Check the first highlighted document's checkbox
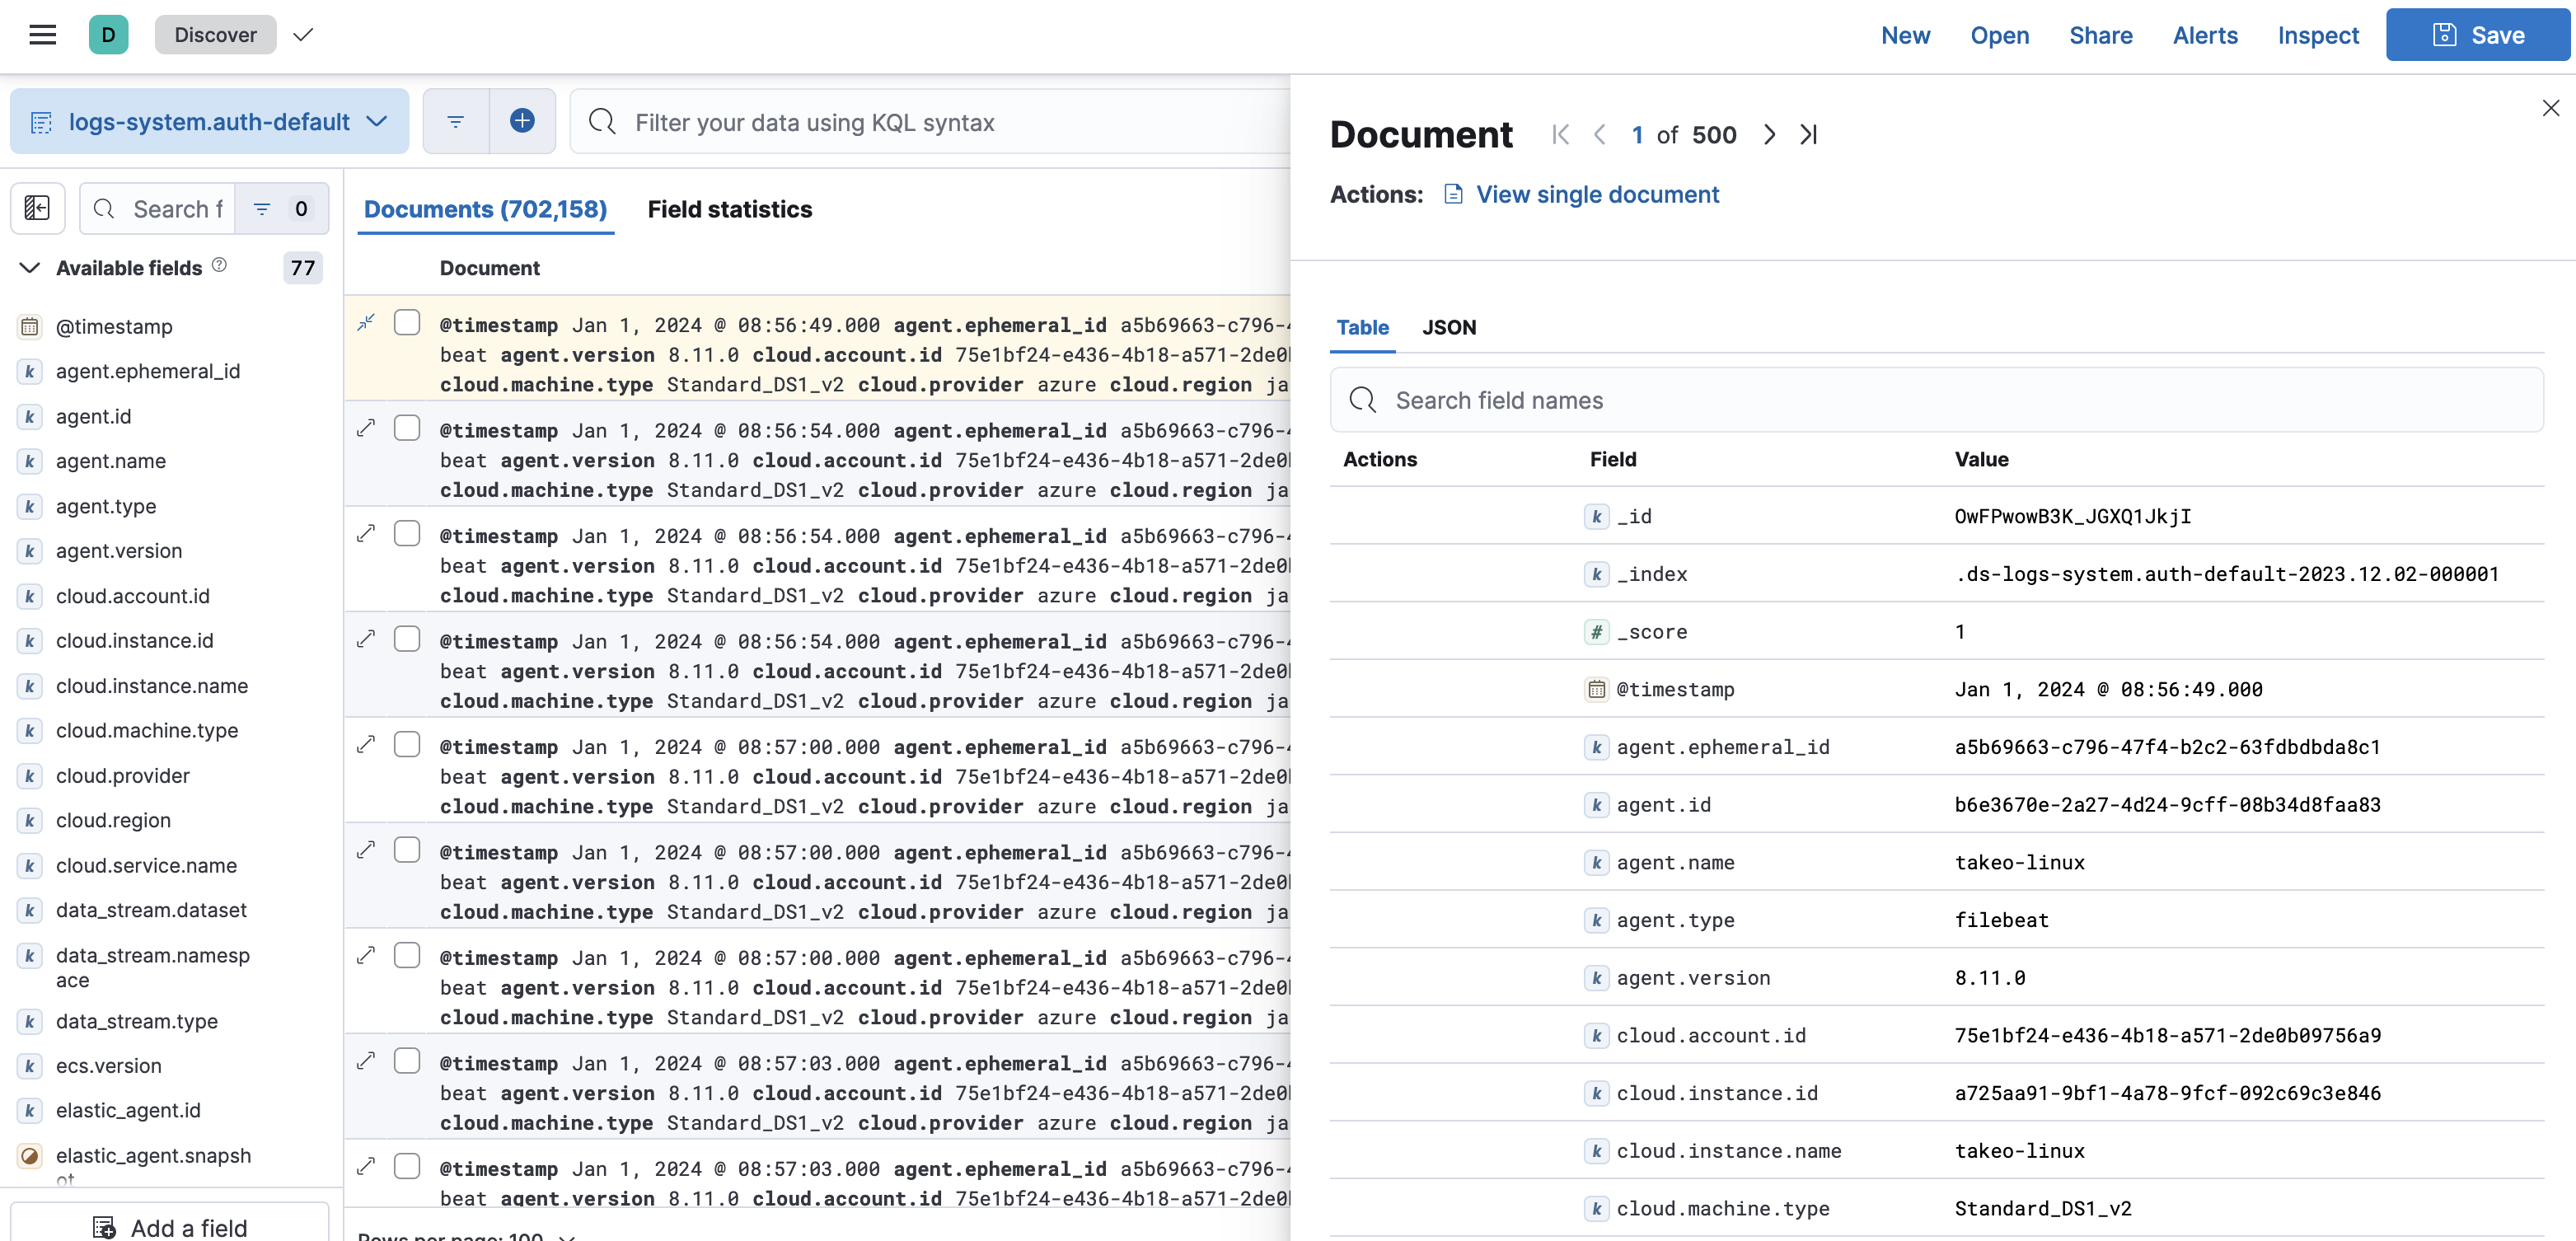The image size is (2576, 1241). pyautogui.click(x=407, y=322)
